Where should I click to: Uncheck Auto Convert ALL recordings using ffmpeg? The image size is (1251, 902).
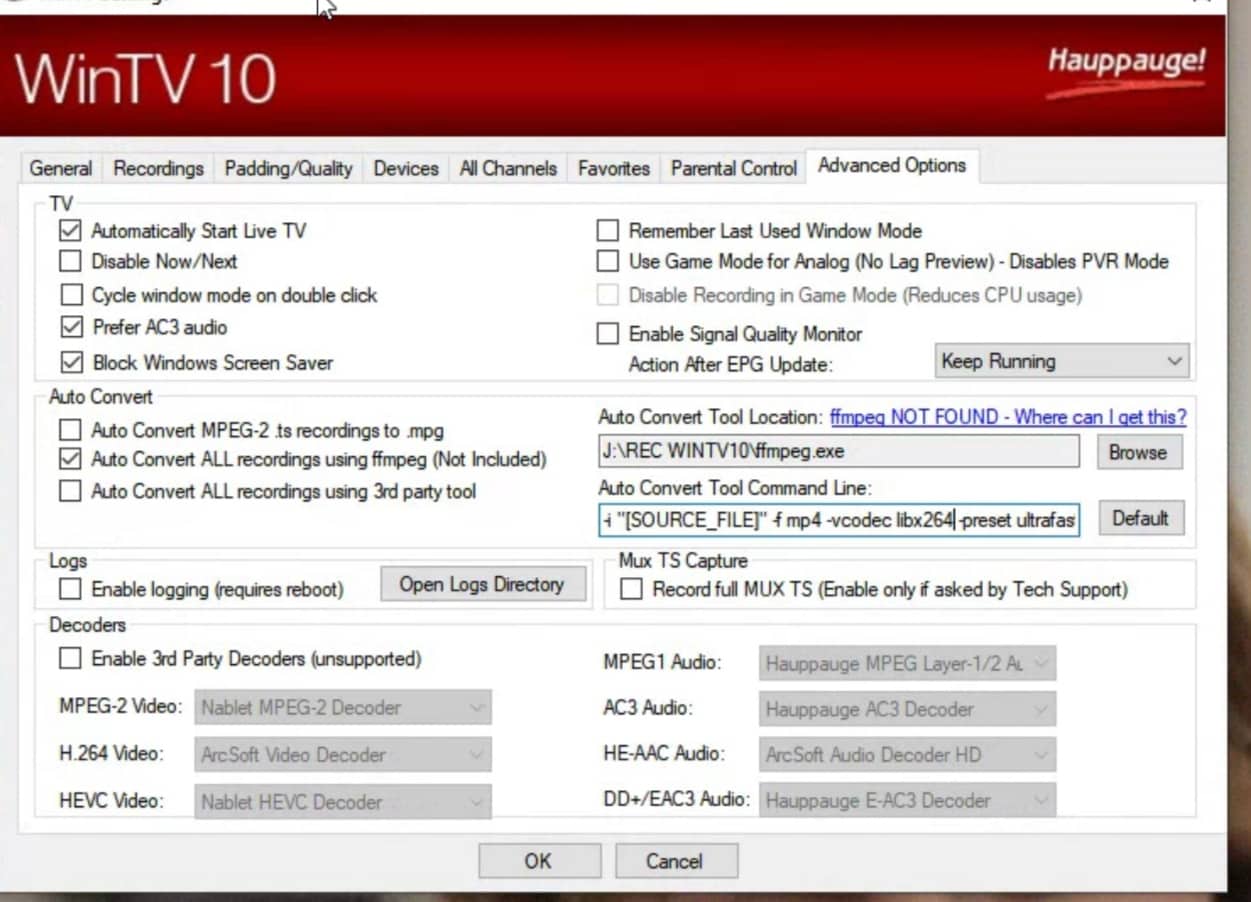70,460
